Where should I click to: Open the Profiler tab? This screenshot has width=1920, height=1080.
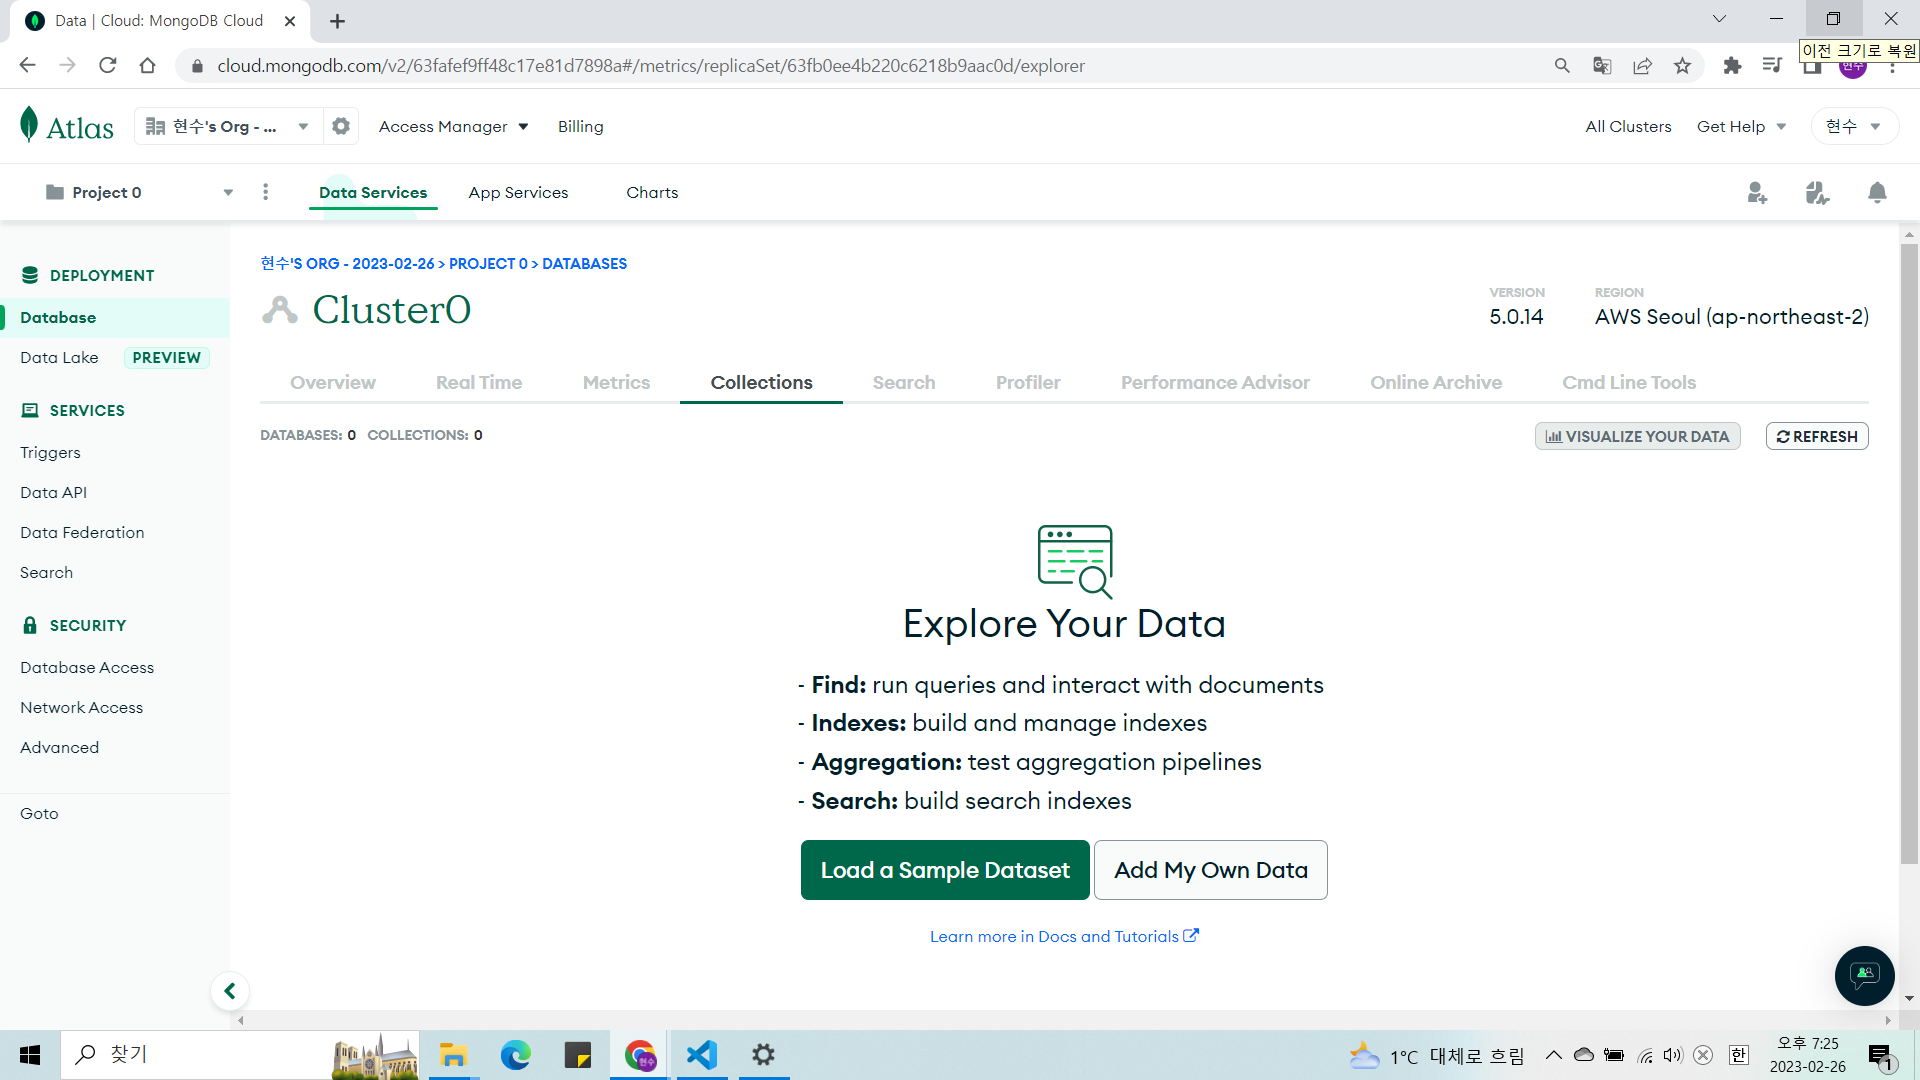pos(1028,383)
